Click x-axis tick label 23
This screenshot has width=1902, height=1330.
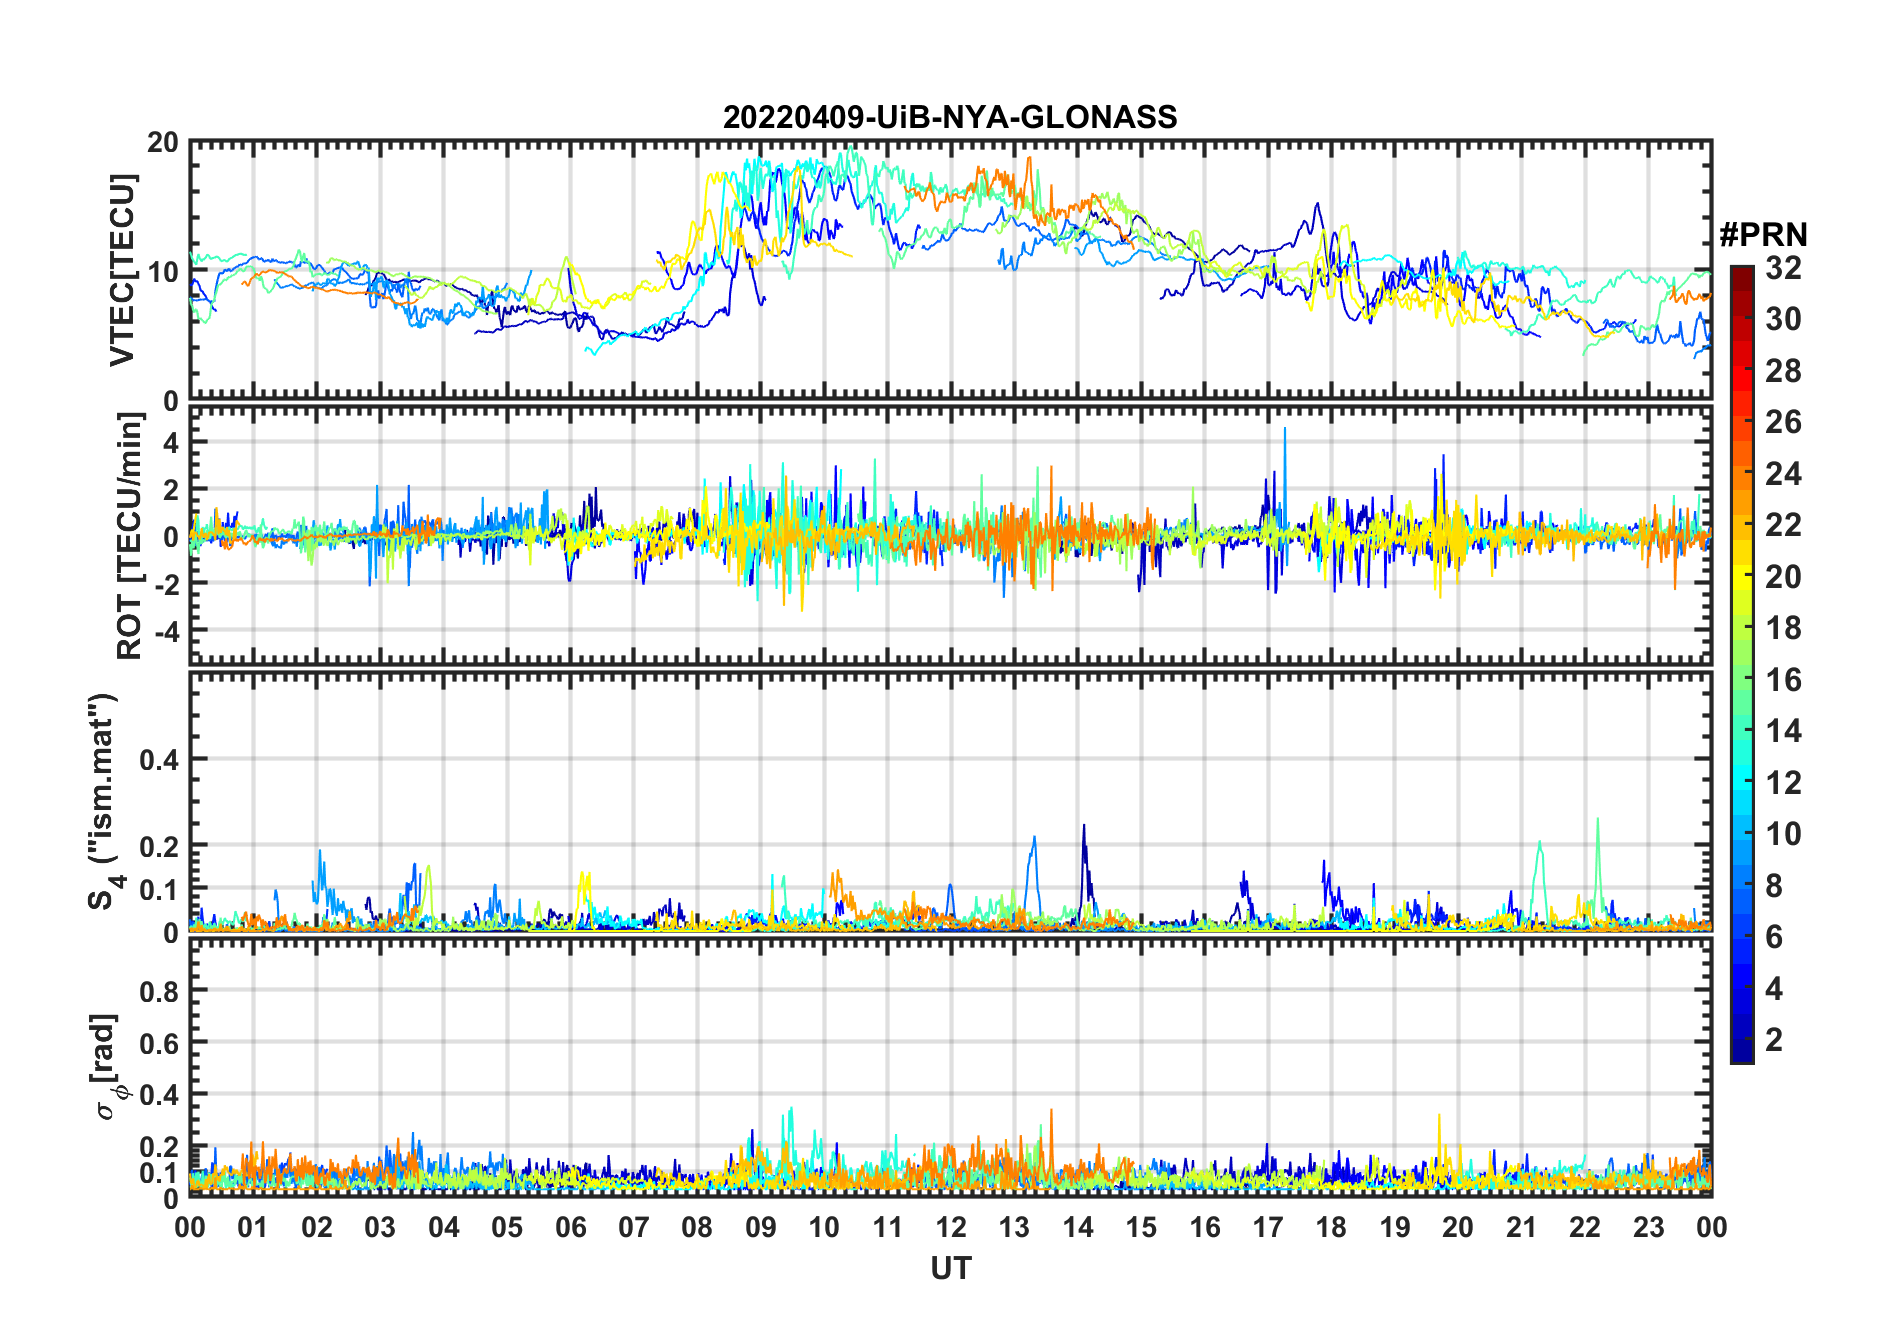1648,1227
